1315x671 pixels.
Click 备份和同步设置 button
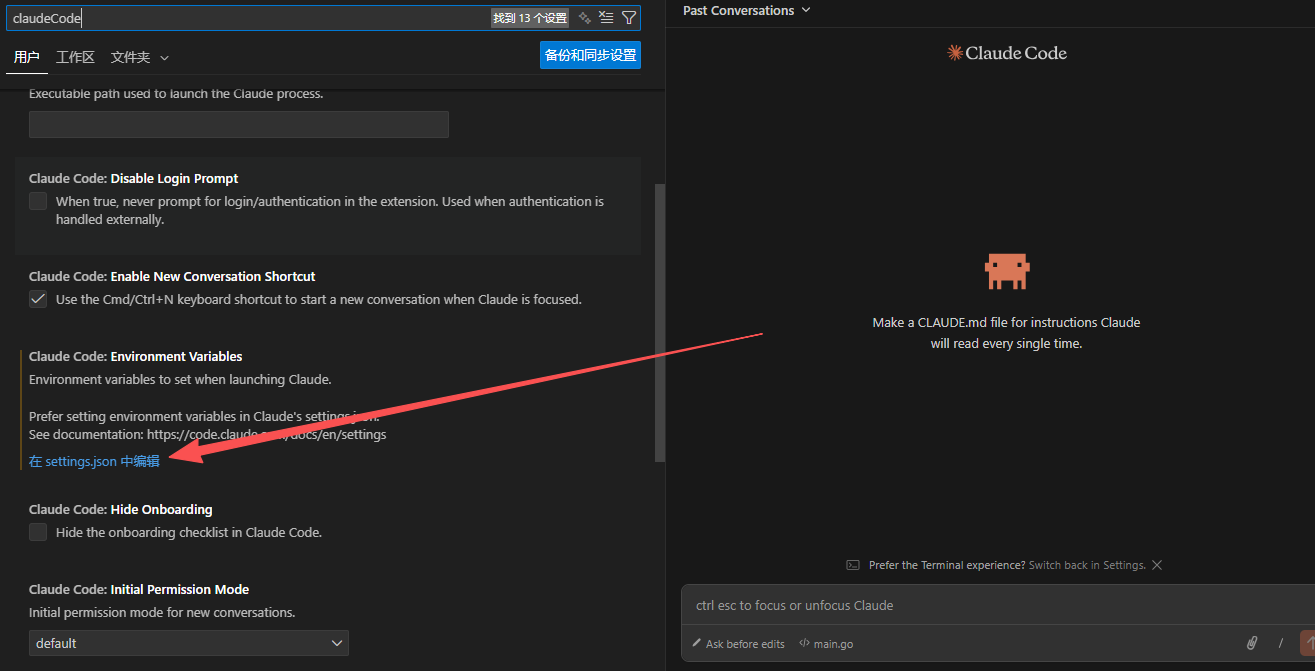tap(590, 55)
